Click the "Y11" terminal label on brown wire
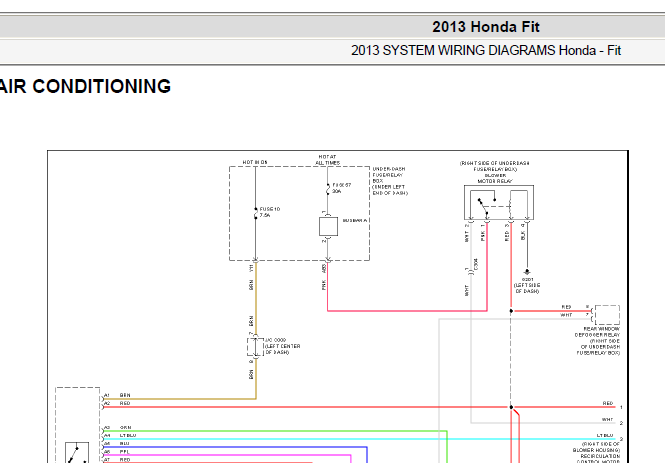Image resolution: width=665 pixels, height=463 pixels. click(251, 268)
